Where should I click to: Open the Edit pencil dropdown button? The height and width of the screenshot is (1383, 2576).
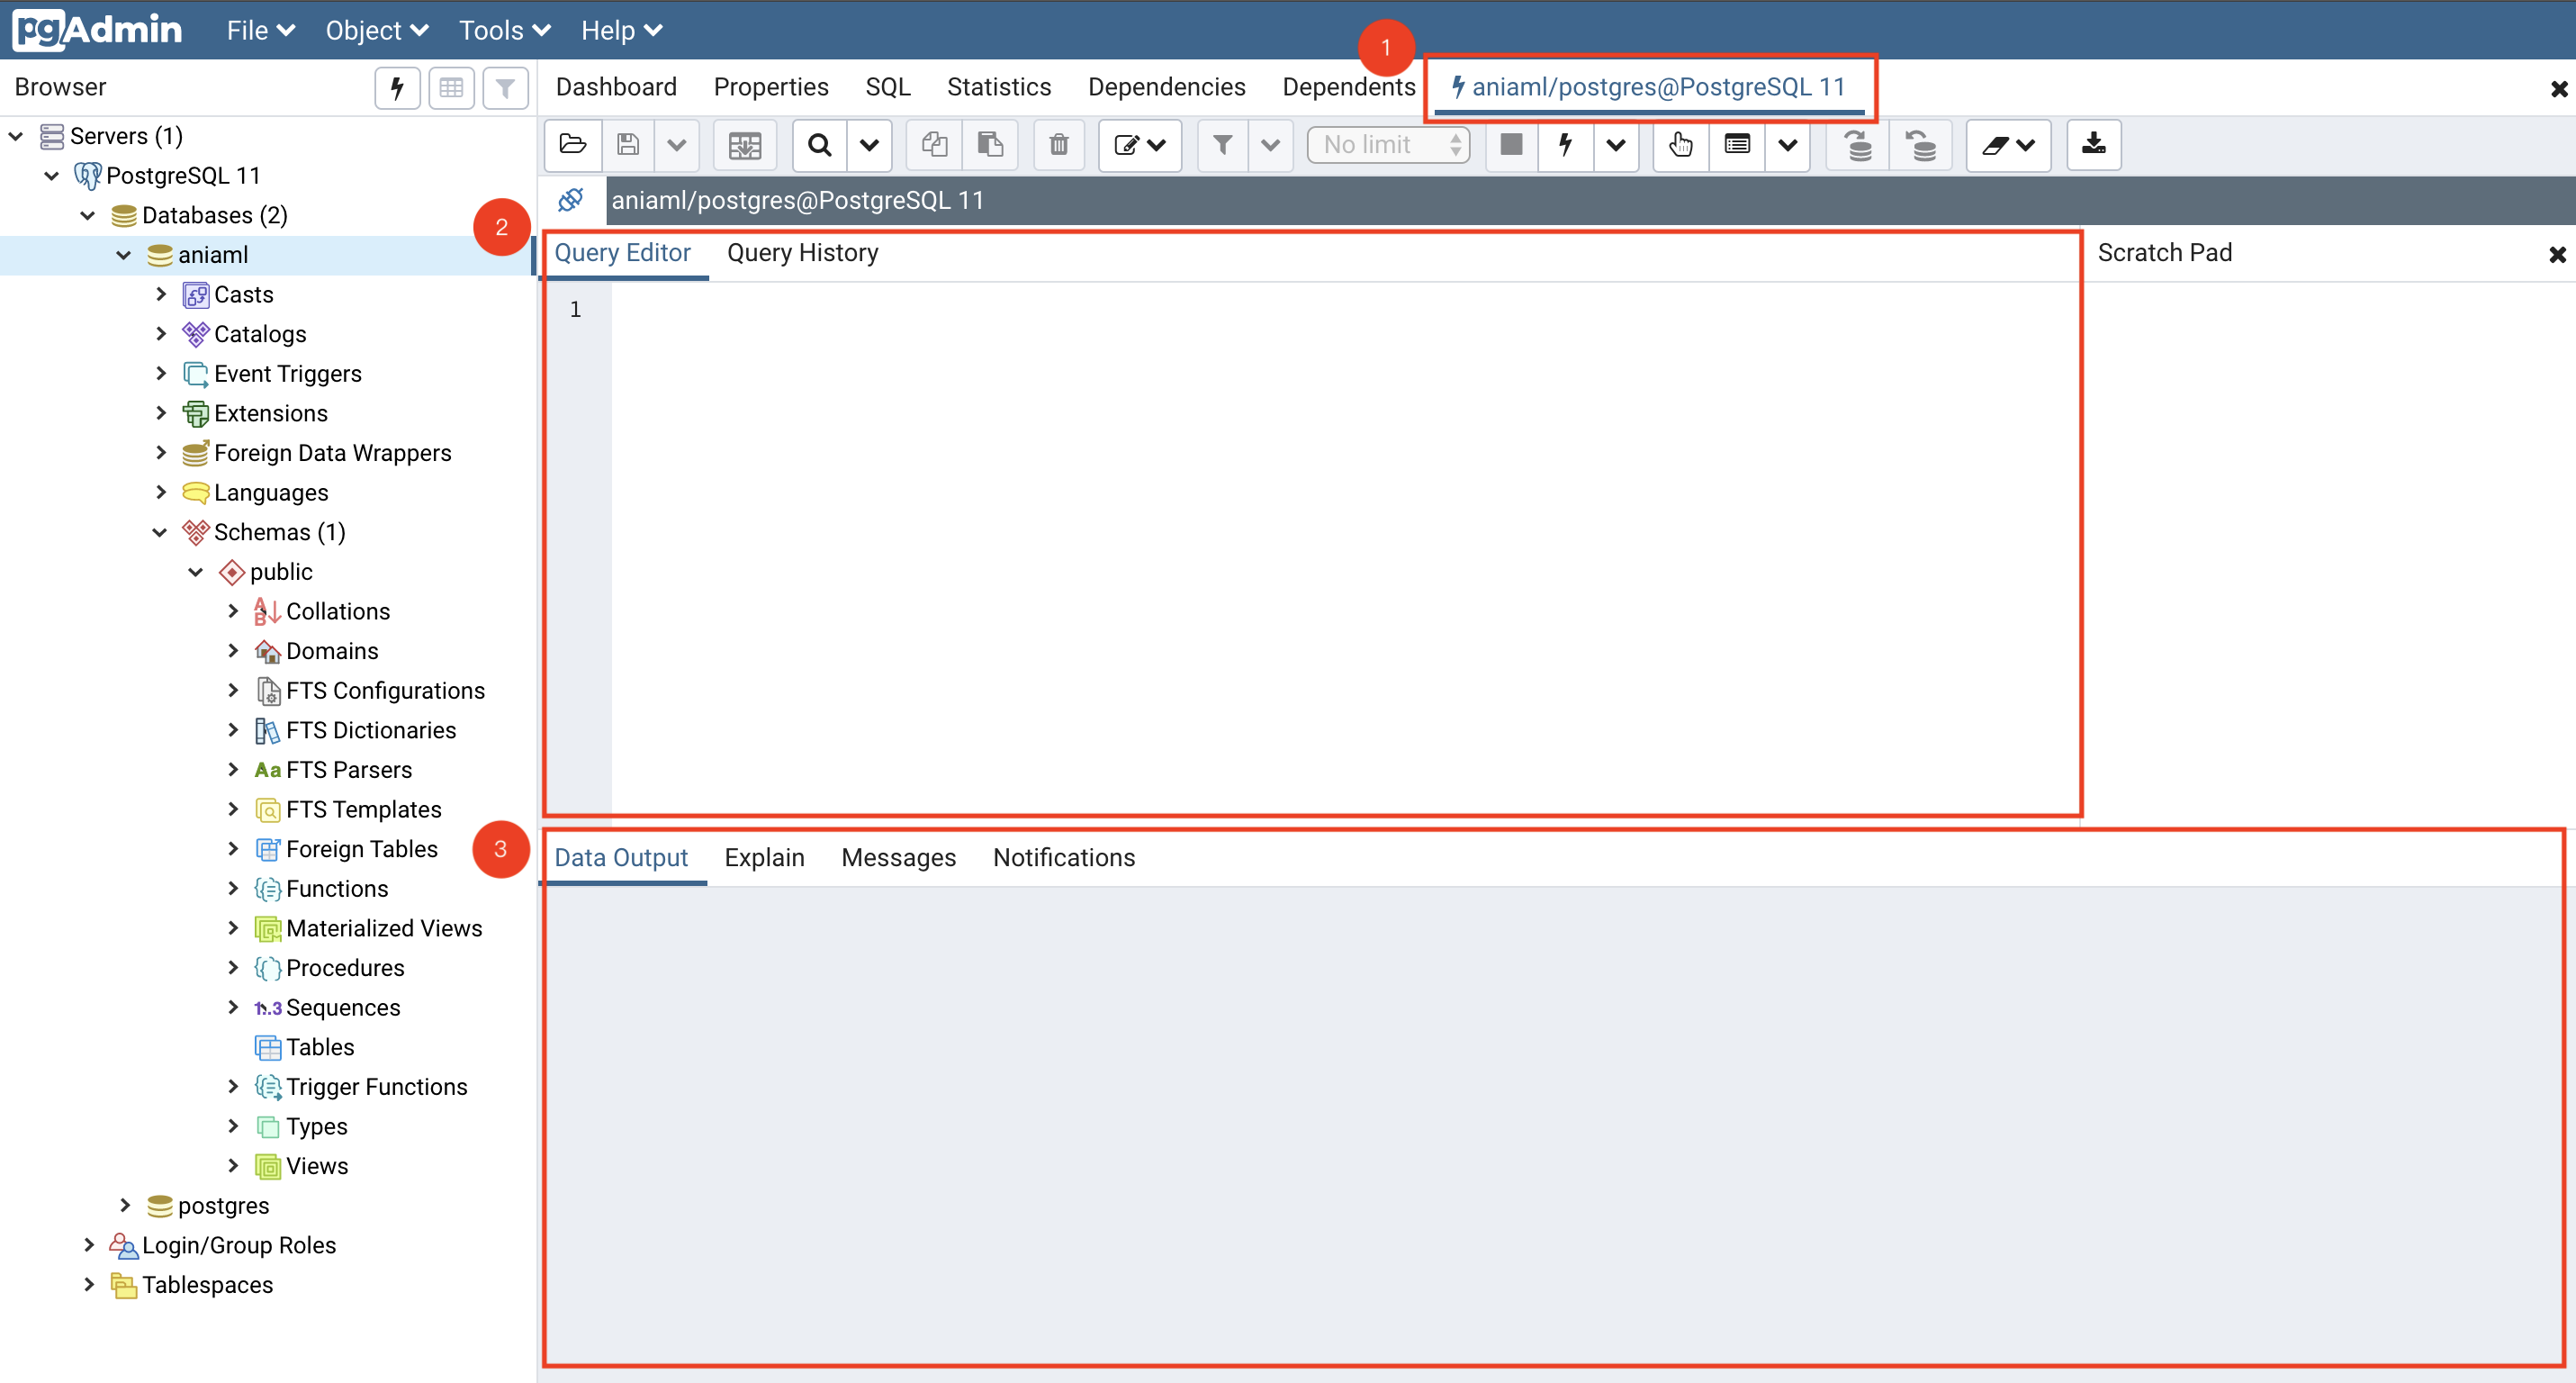[x=1140, y=145]
